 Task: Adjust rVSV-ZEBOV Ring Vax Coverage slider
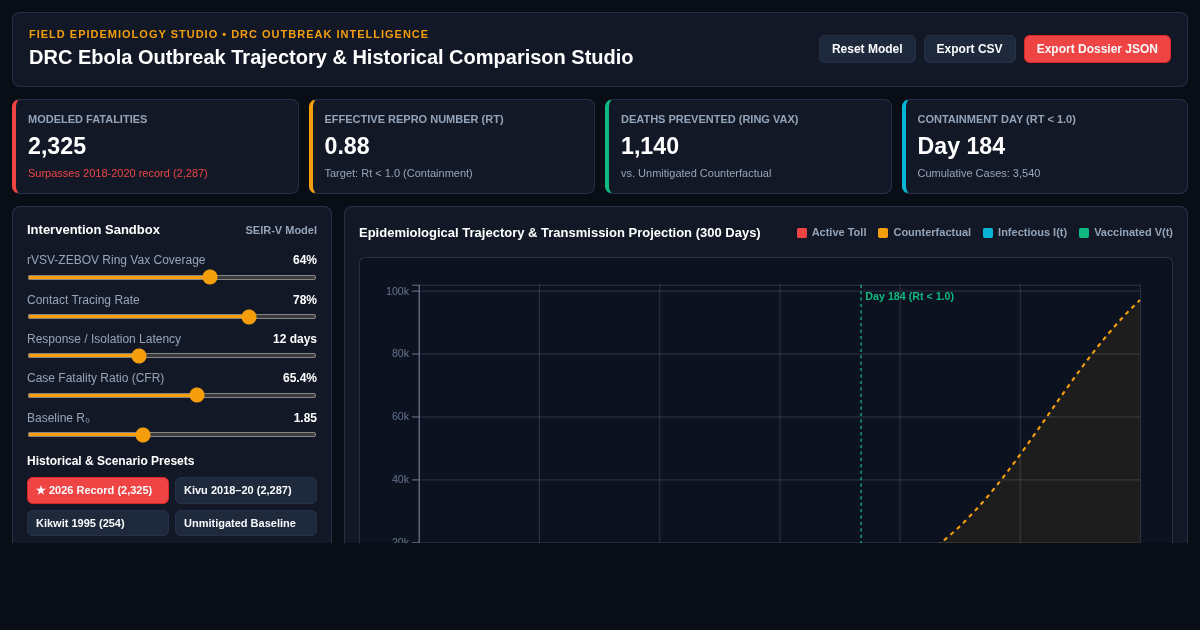172,277
